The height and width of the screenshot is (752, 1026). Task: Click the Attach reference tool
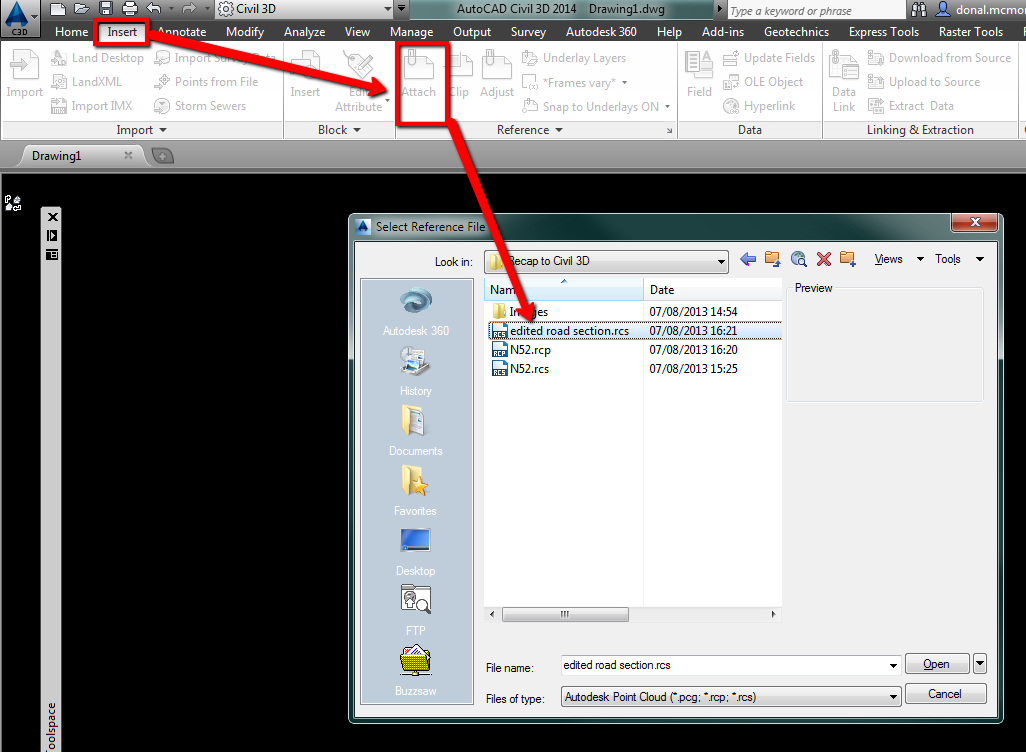tap(418, 74)
